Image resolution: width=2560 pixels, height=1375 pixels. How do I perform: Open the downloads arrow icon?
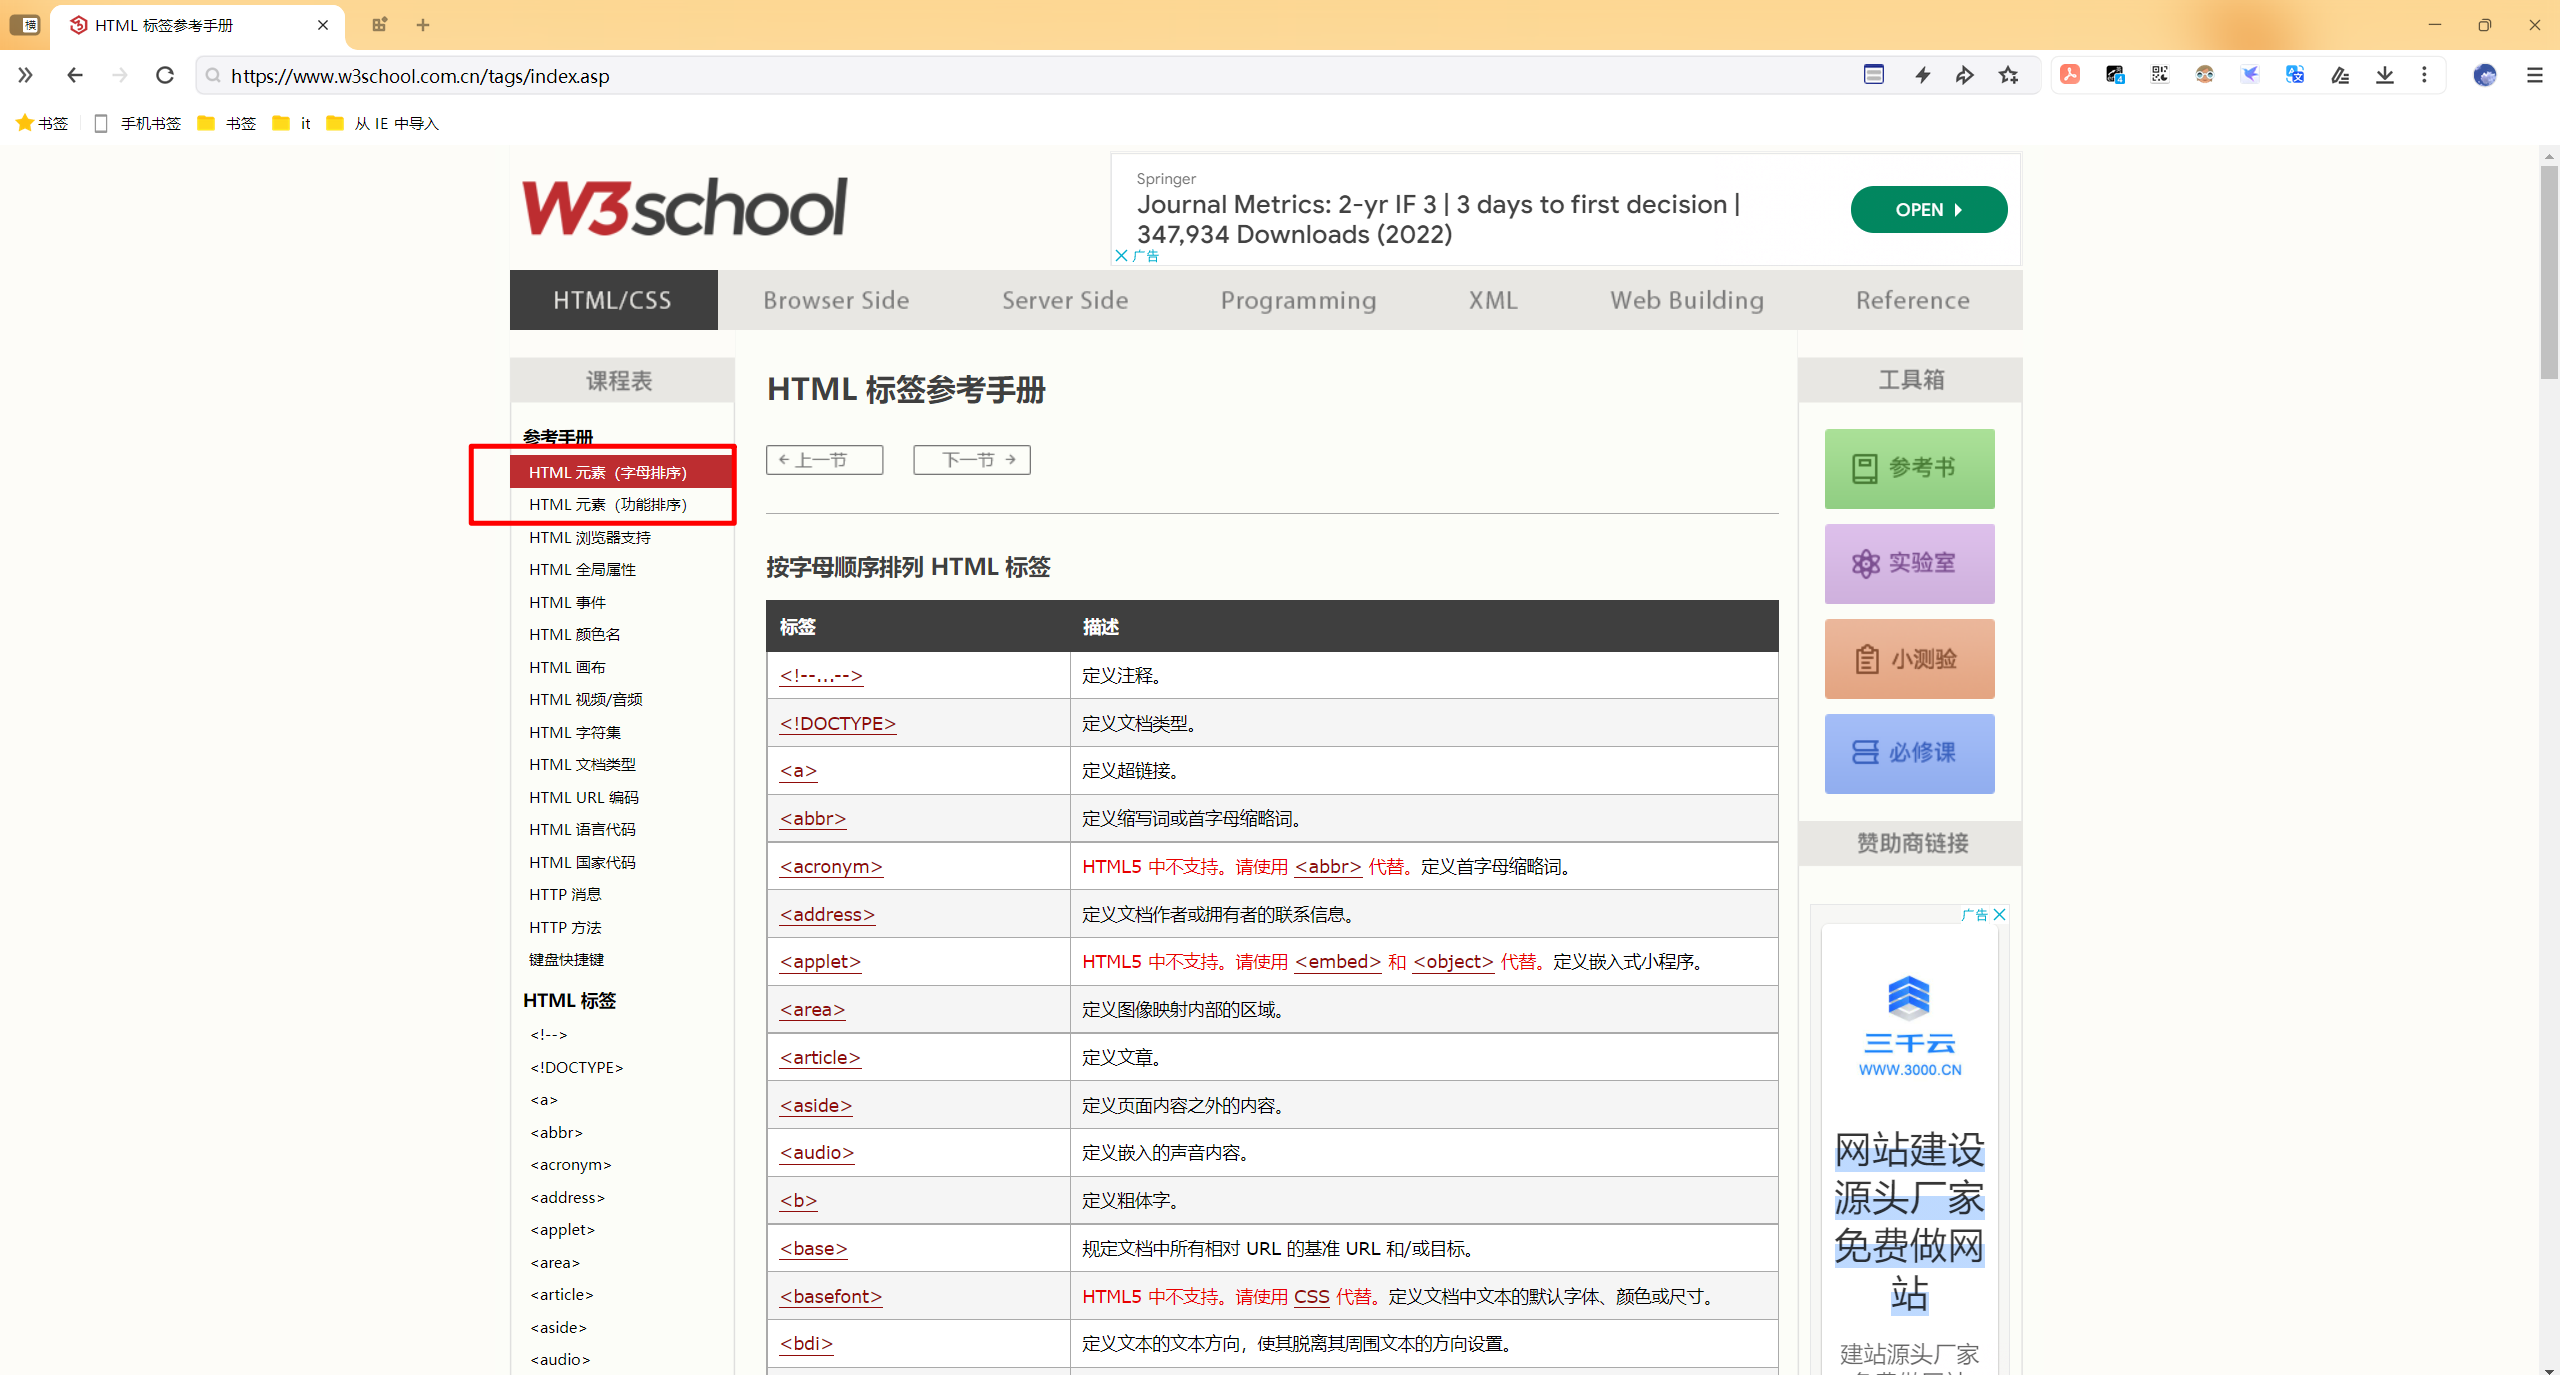(2385, 75)
